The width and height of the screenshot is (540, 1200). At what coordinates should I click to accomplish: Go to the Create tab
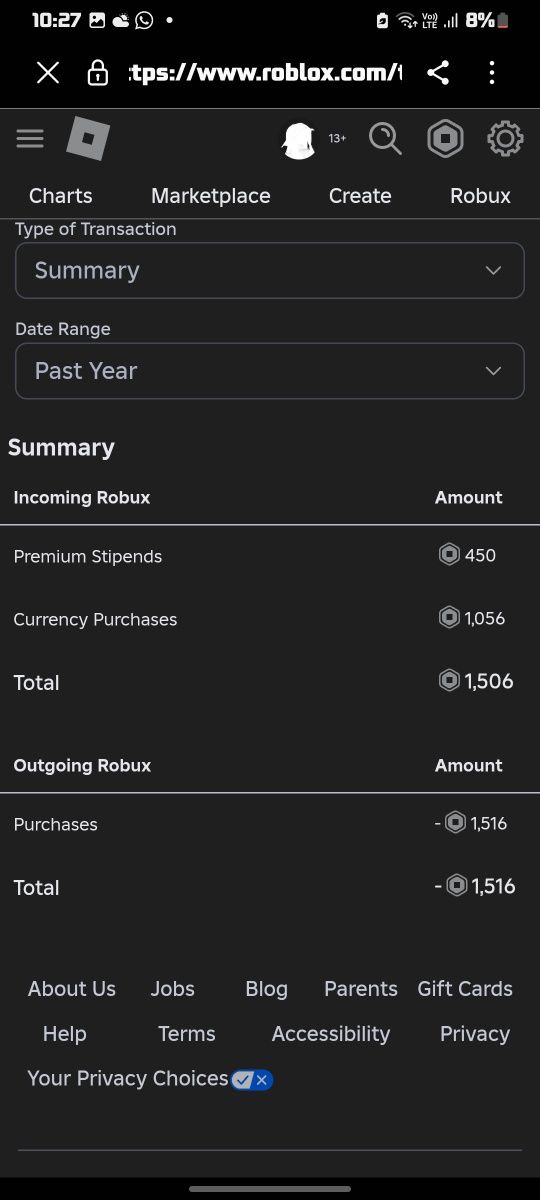pyautogui.click(x=360, y=196)
